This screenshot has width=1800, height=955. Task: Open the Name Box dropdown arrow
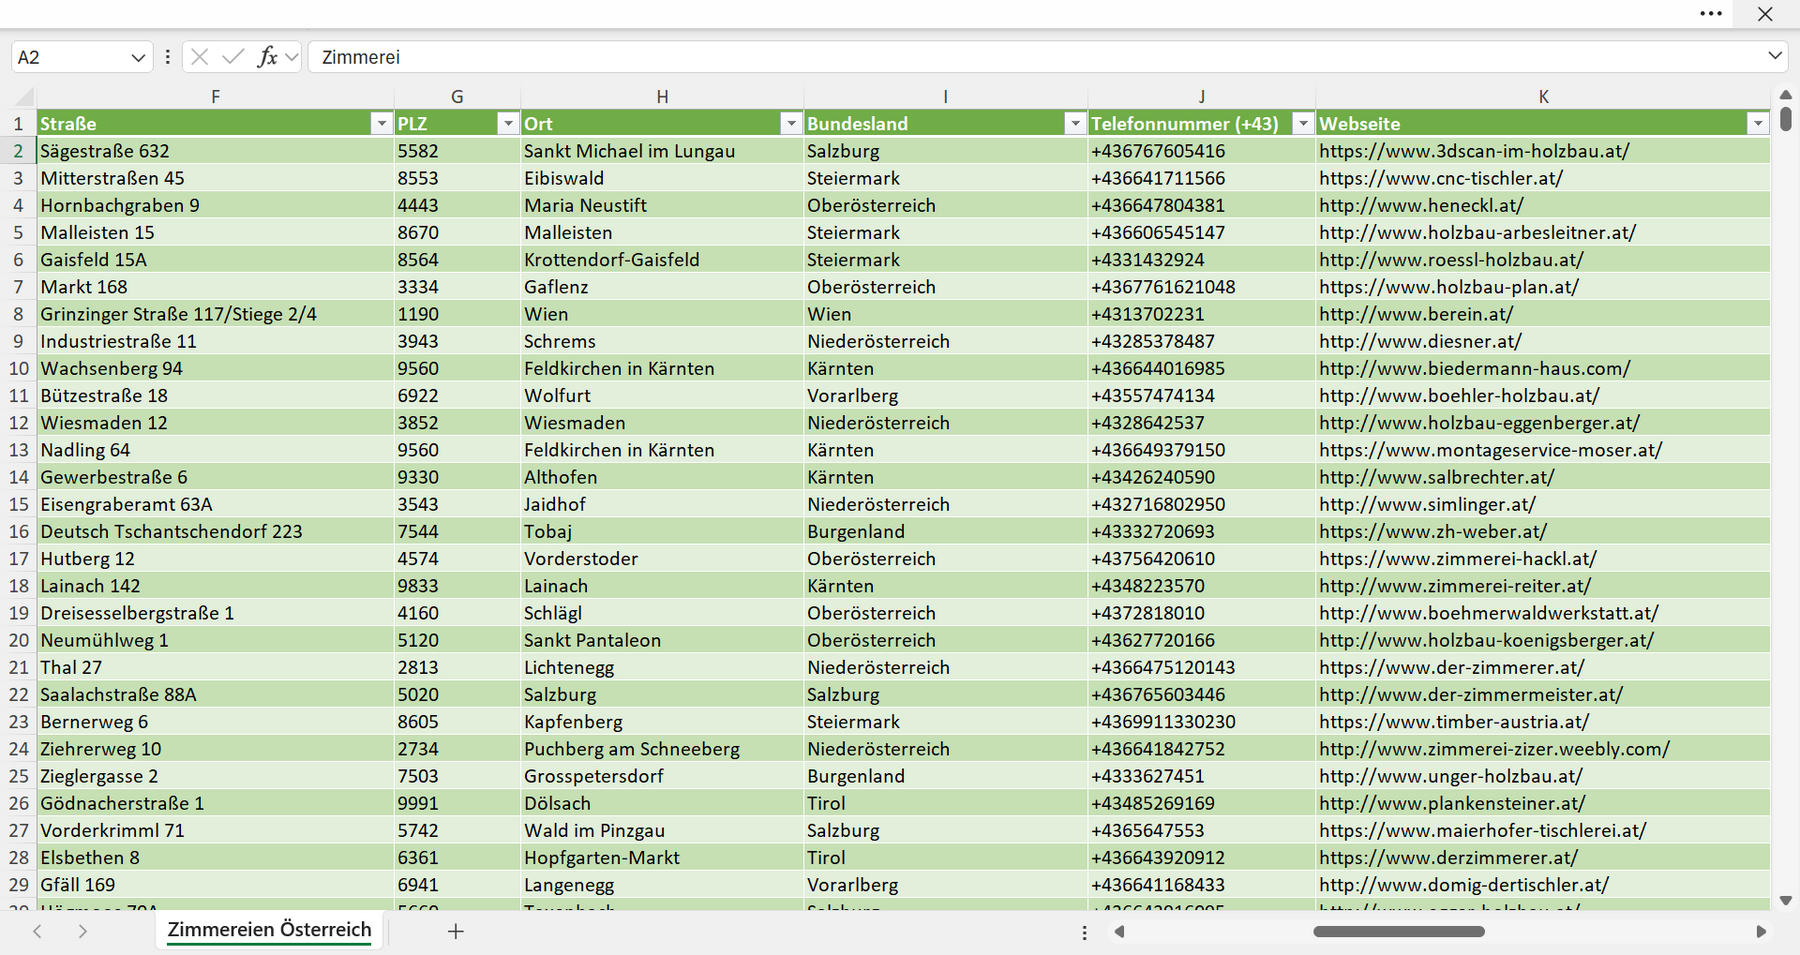(138, 58)
